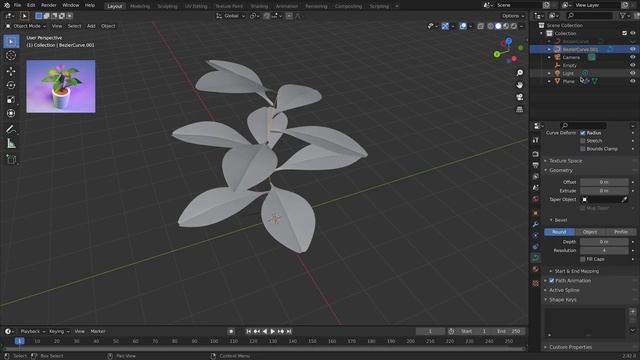The image size is (640, 360).
Task: Select rendered viewport shading icon
Action: point(513,26)
